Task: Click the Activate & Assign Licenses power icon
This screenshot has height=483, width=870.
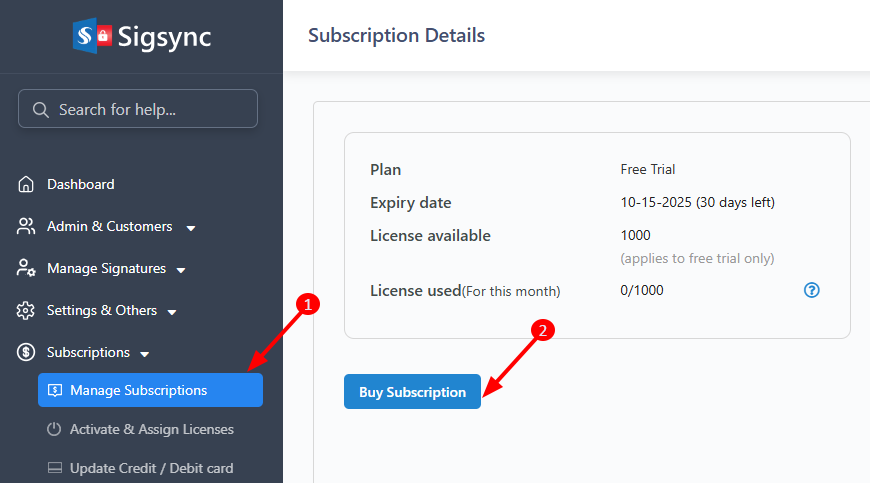Action: click(54, 429)
